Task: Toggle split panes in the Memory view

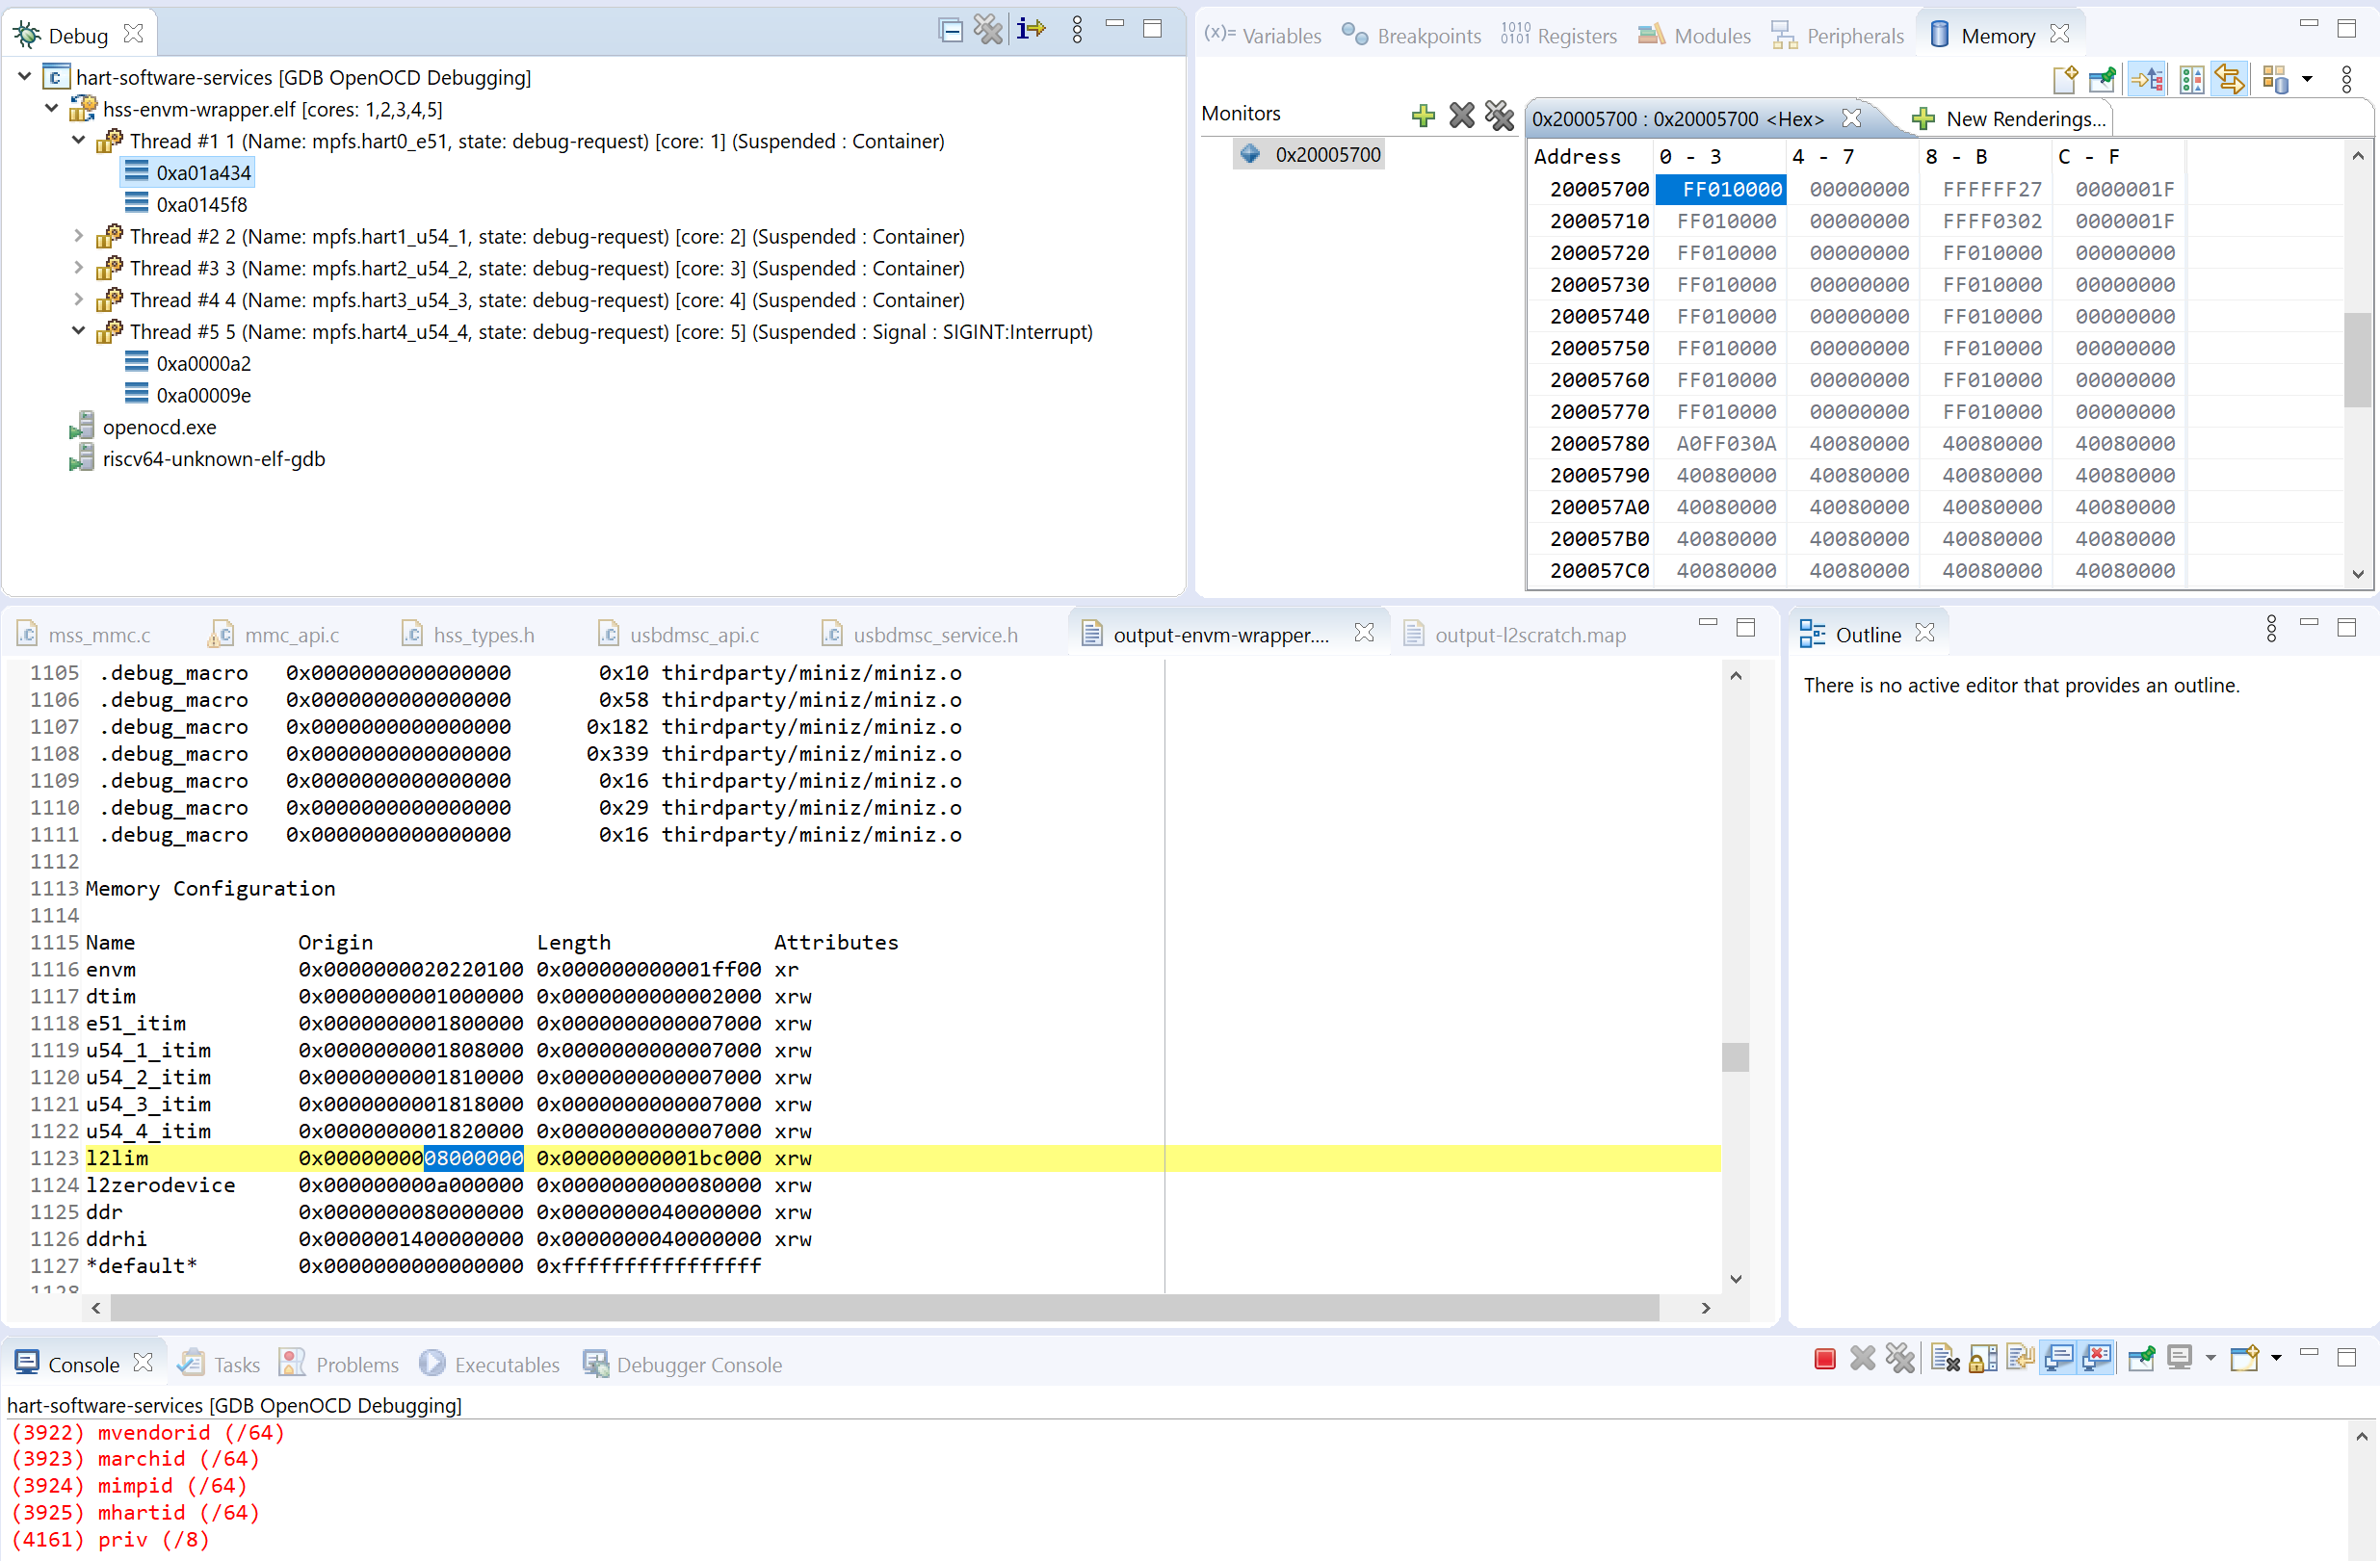Action: click(x=2192, y=78)
